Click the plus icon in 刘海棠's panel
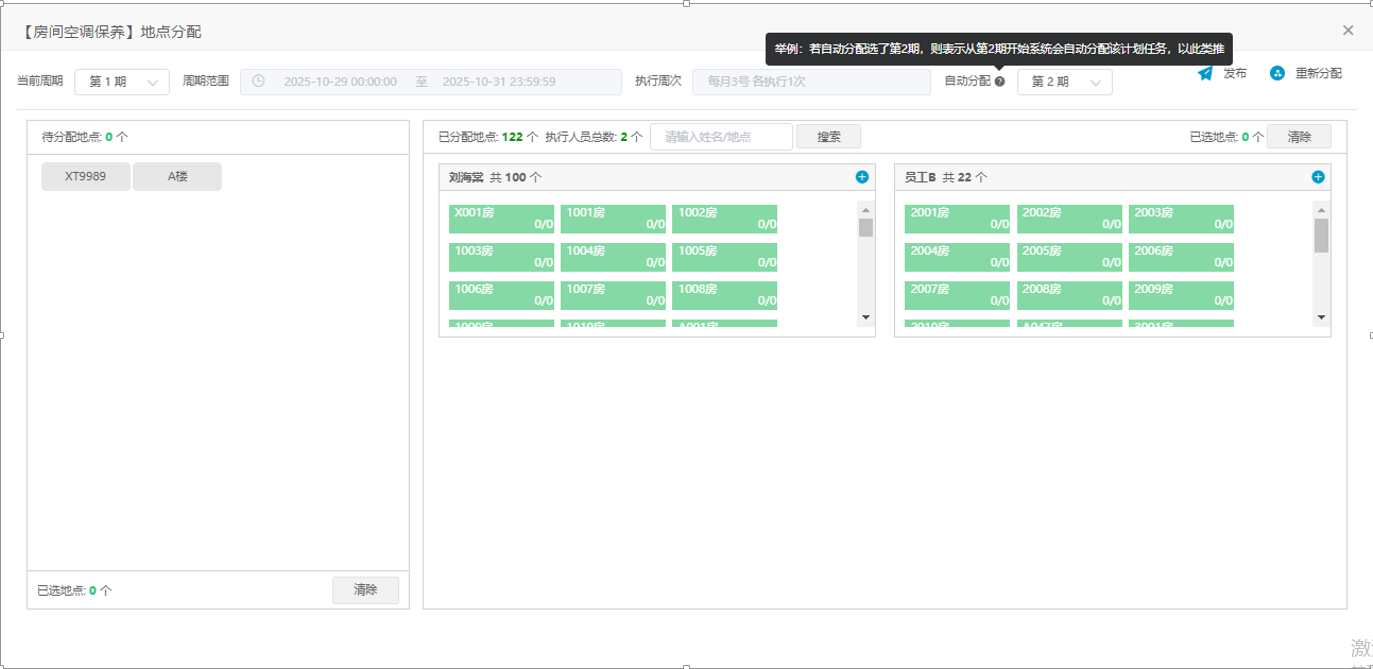Screen dimensions: 1373x669 [x=862, y=177]
